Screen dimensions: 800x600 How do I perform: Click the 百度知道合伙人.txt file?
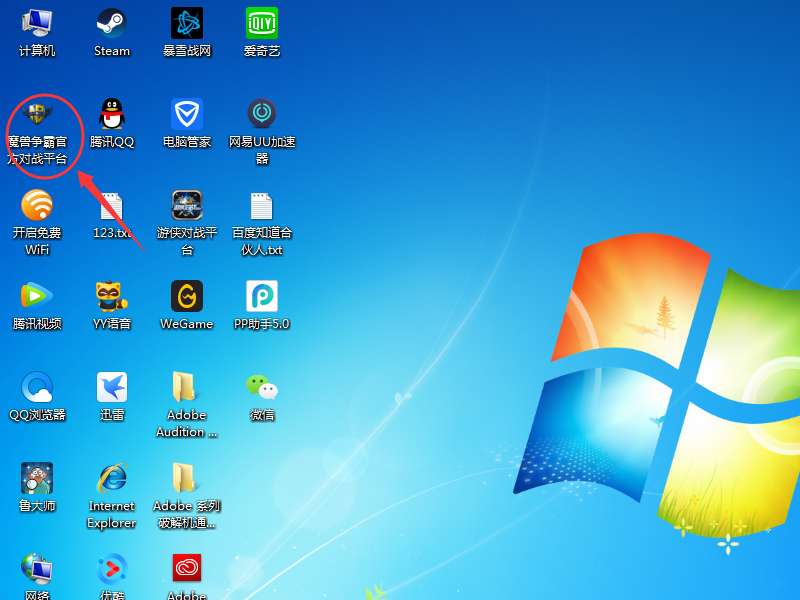[260, 205]
